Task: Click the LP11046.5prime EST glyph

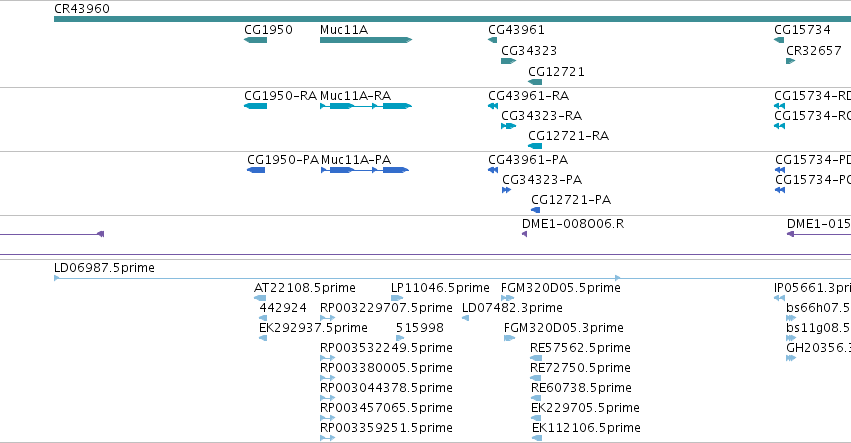Action: pos(397,298)
